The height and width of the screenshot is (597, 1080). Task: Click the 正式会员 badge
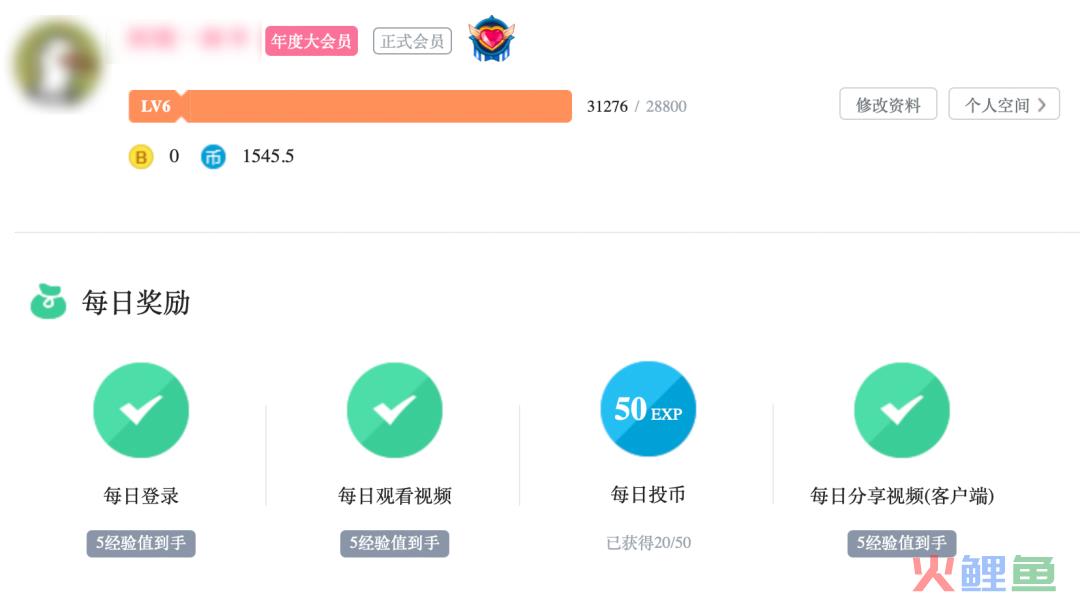(413, 41)
